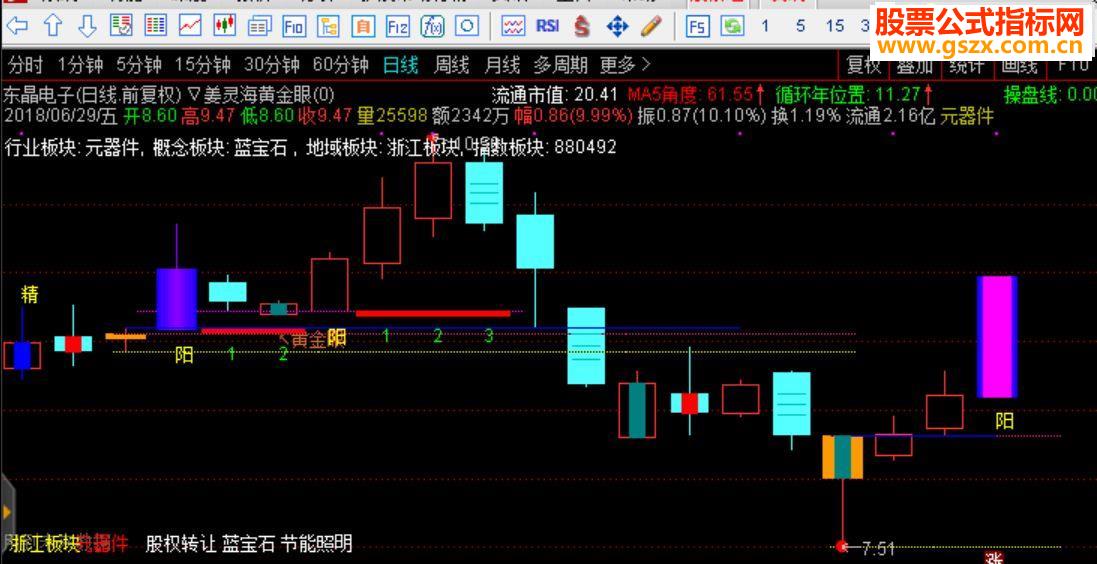The width and height of the screenshot is (1097, 564).
Task: Click the stacked windows toolbar icon
Action: point(260,27)
